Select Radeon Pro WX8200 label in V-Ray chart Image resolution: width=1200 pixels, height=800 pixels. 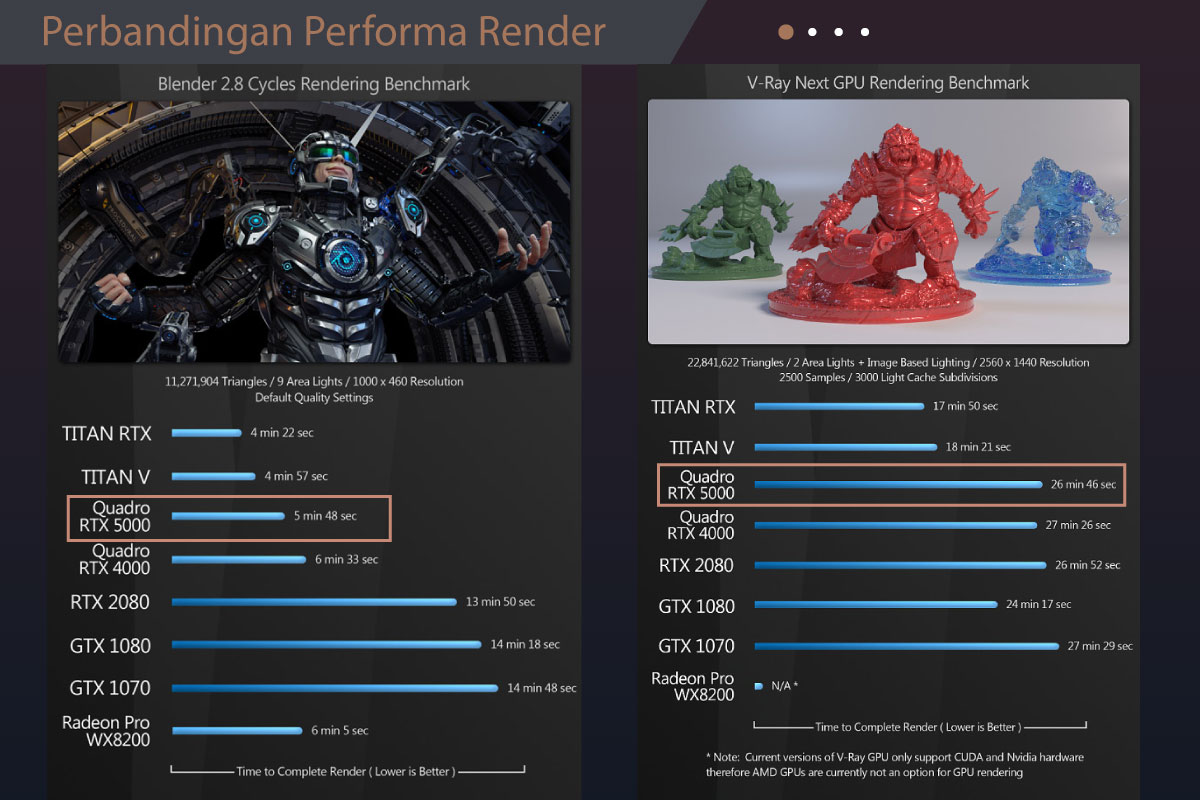(693, 686)
